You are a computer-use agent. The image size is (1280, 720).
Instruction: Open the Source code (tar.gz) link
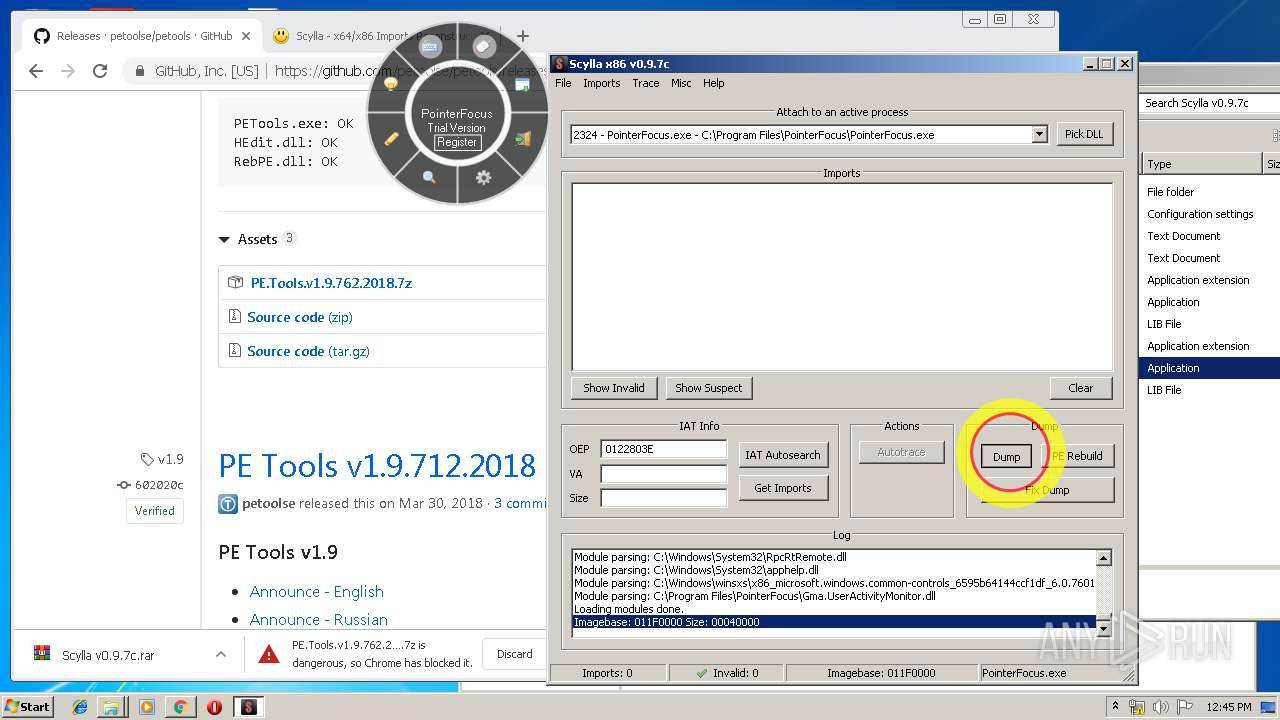[x=308, y=351]
